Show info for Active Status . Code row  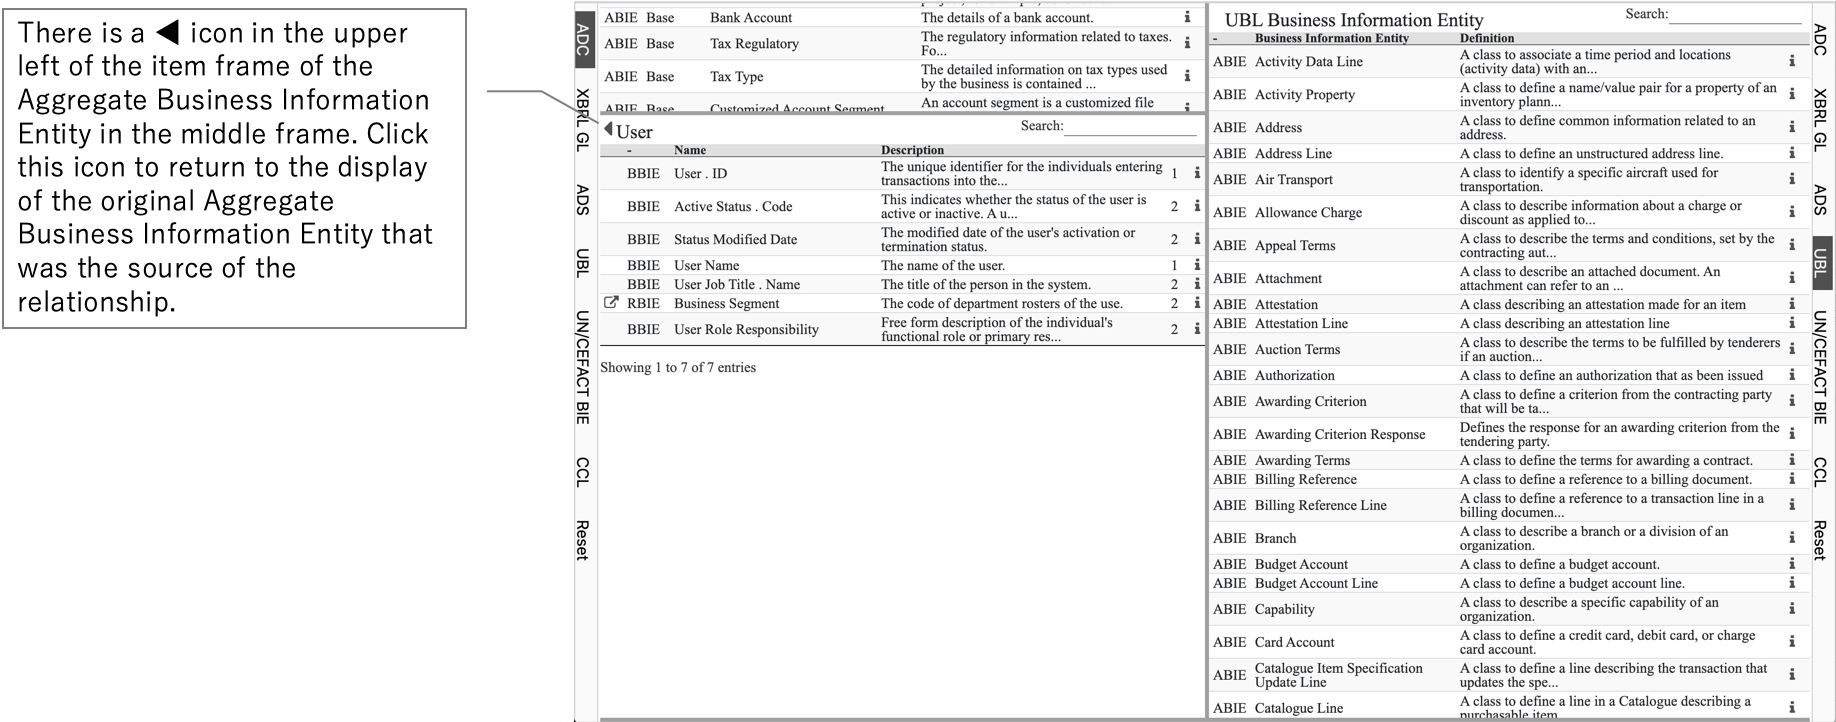1196,206
